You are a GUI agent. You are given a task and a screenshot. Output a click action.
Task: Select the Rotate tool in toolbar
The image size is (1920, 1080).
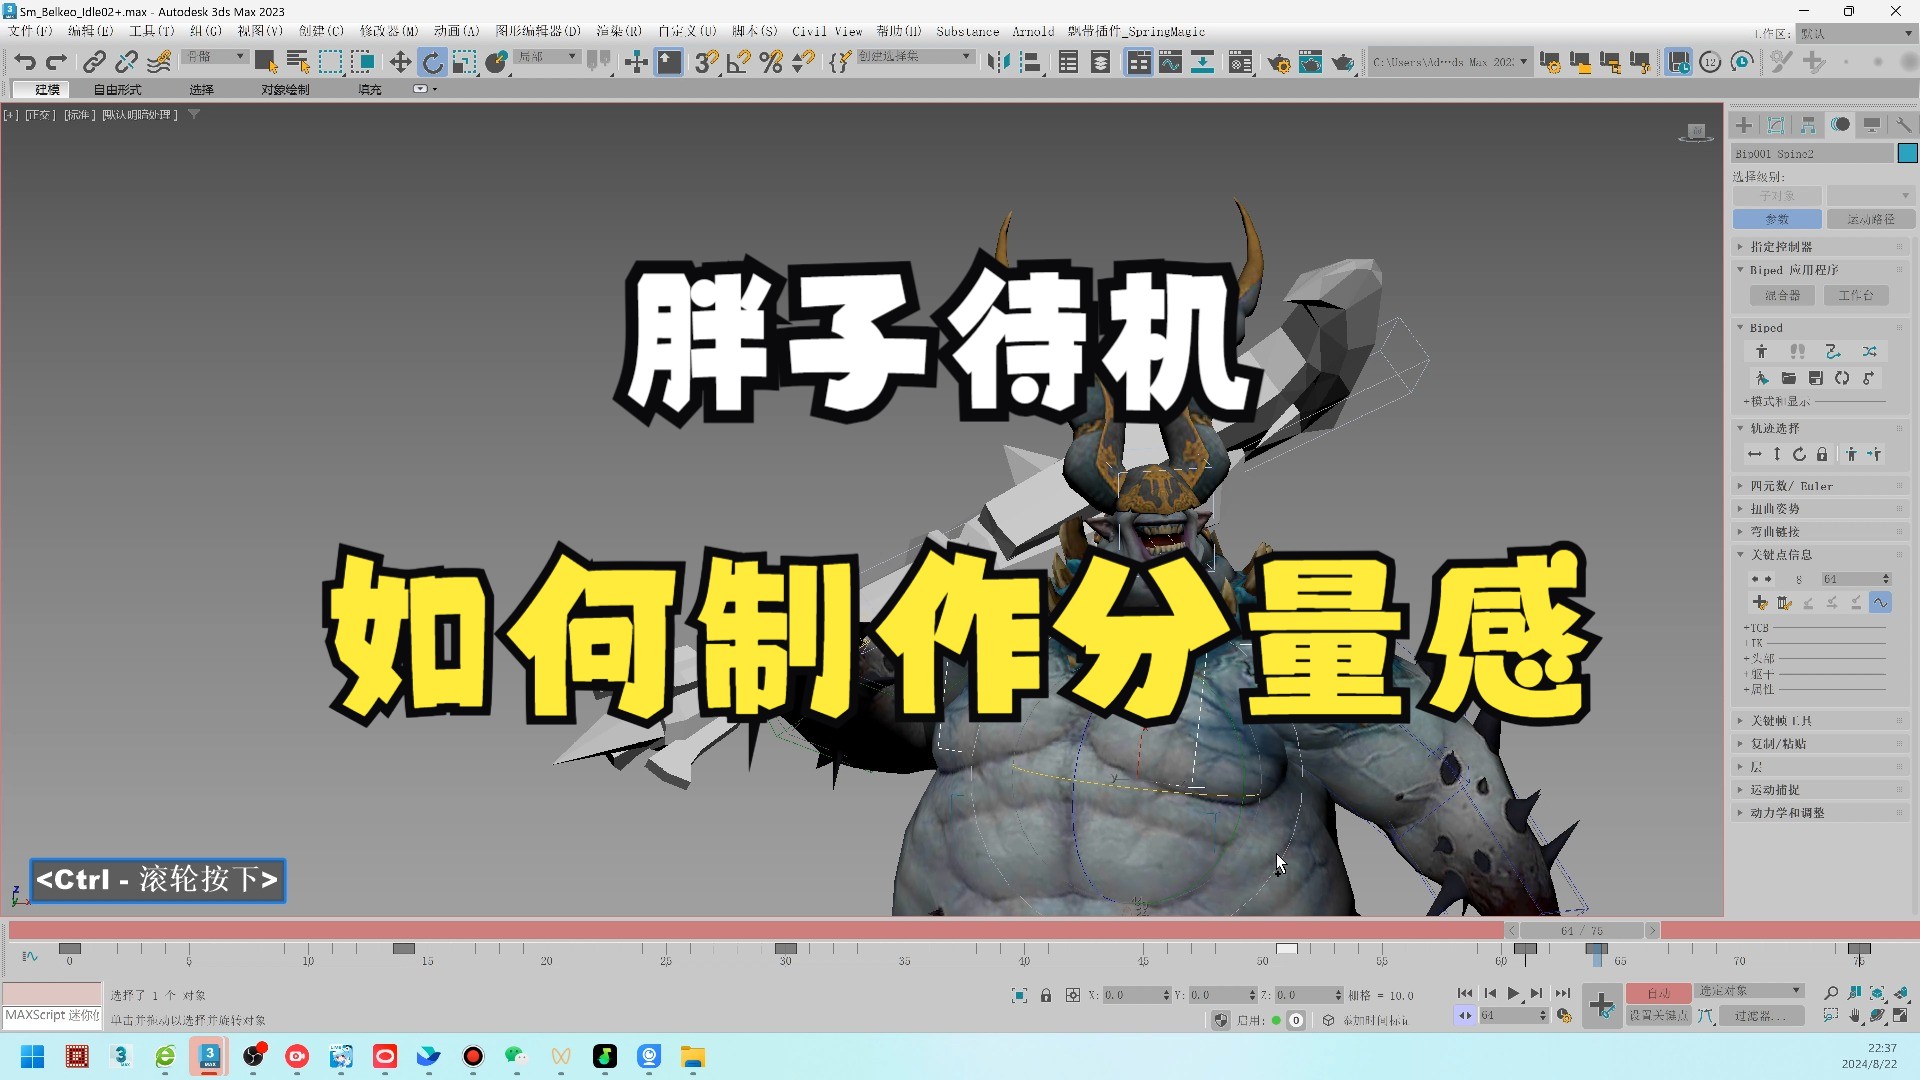(432, 62)
